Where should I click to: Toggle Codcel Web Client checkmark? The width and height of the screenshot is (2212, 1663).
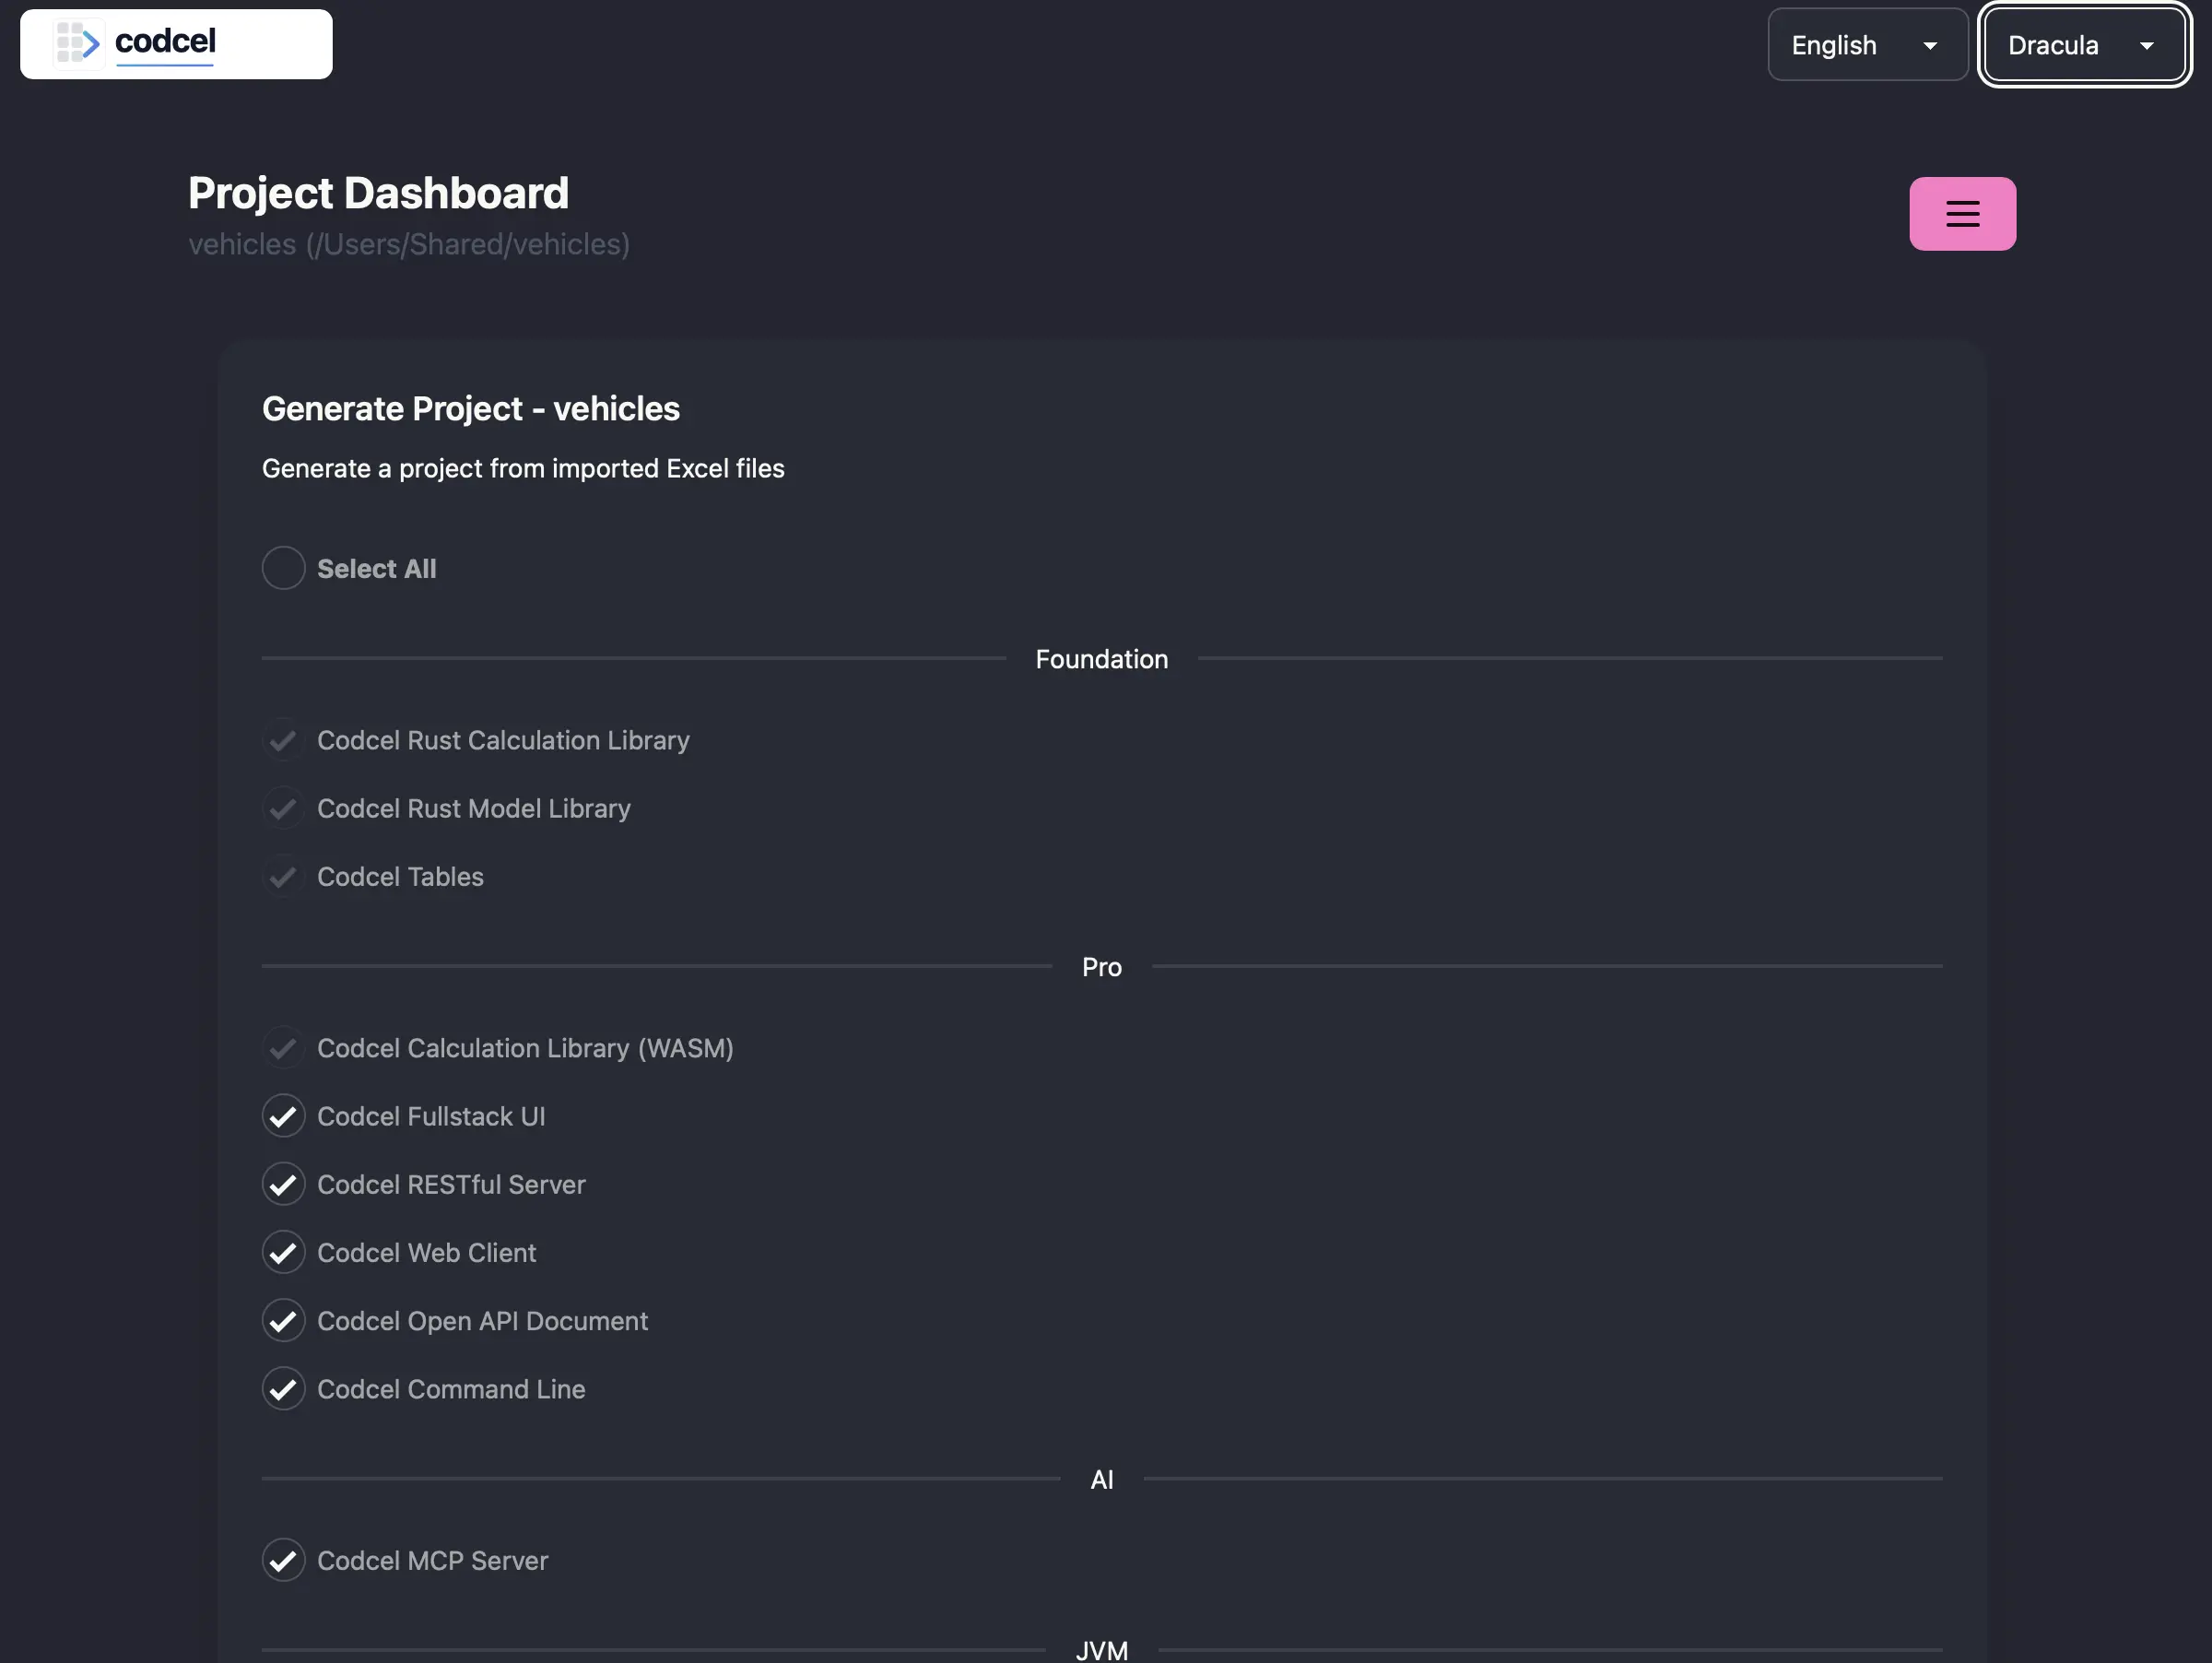click(283, 1252)
